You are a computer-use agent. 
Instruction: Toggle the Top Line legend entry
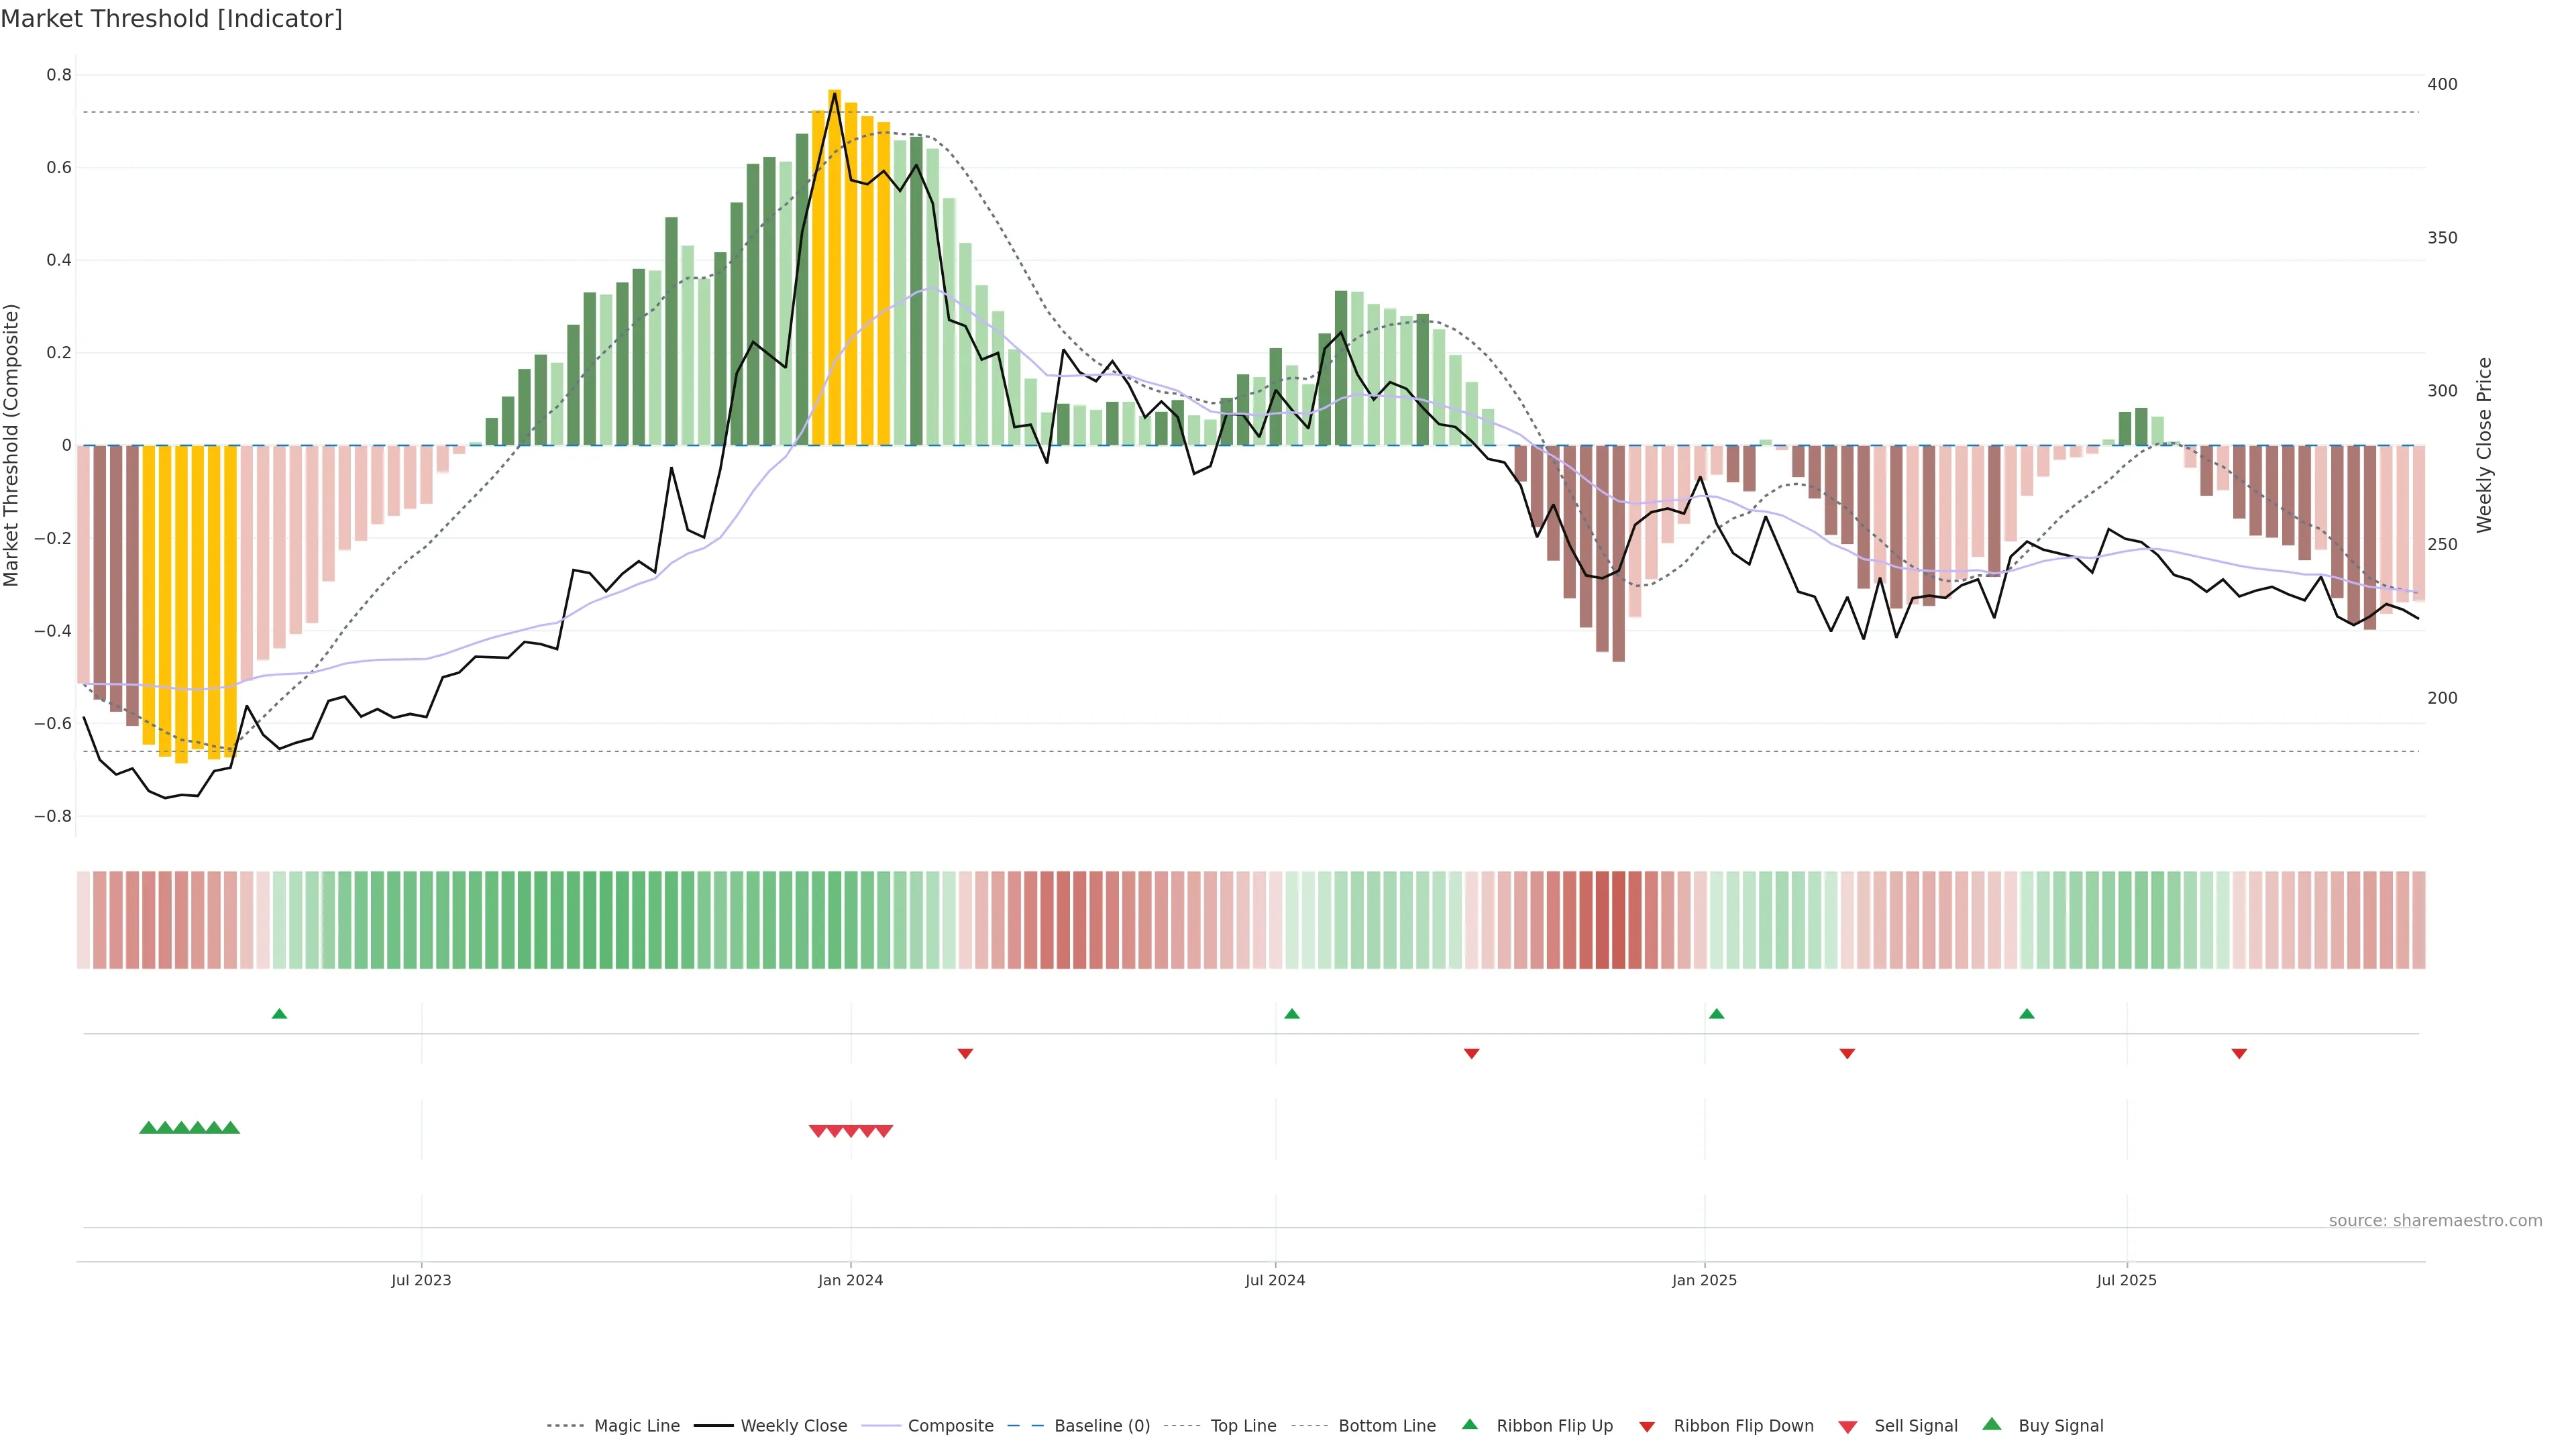(x=1243, y=1426)
